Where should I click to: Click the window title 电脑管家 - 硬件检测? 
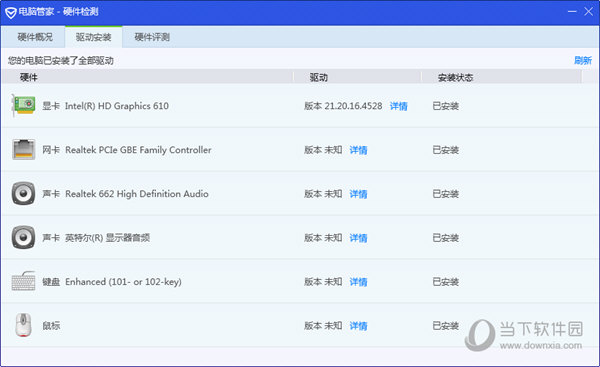coord(59,12)
